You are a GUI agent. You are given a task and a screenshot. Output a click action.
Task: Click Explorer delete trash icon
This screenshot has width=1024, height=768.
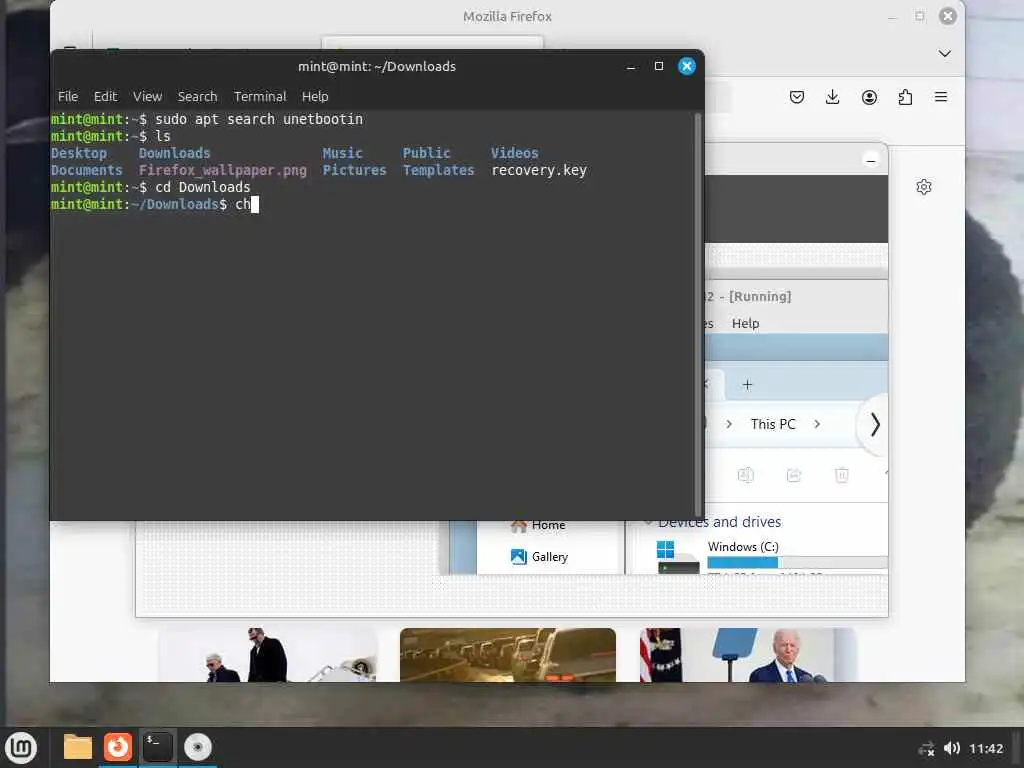pos(842,475)
